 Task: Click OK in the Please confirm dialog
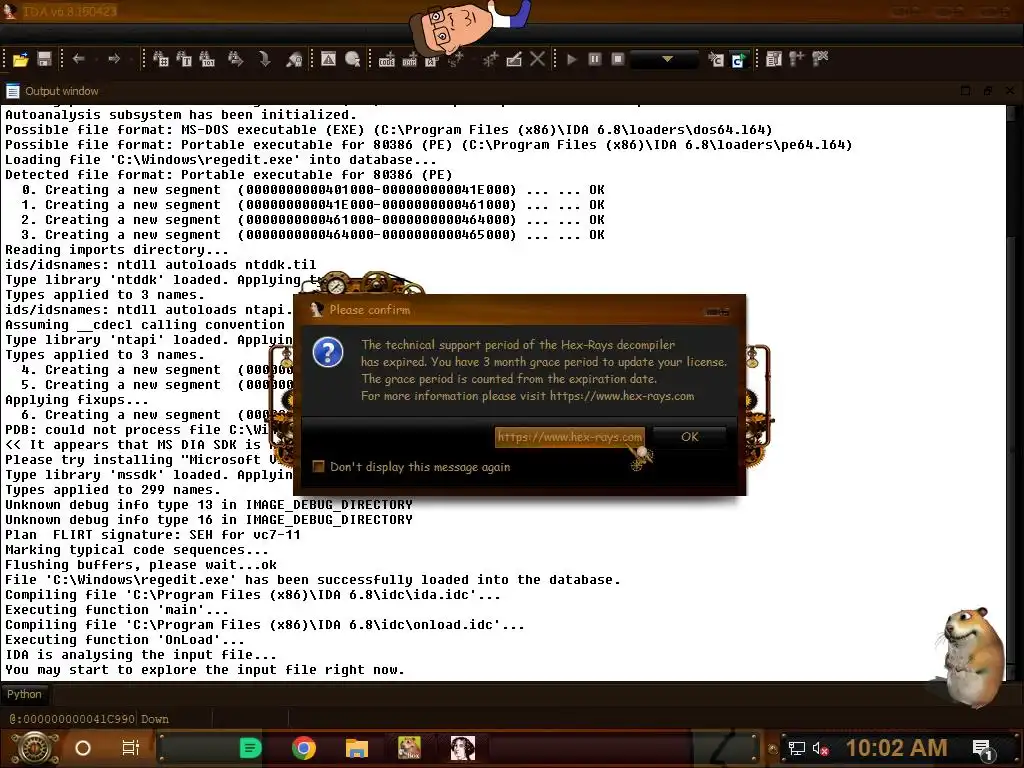(690, 437)
